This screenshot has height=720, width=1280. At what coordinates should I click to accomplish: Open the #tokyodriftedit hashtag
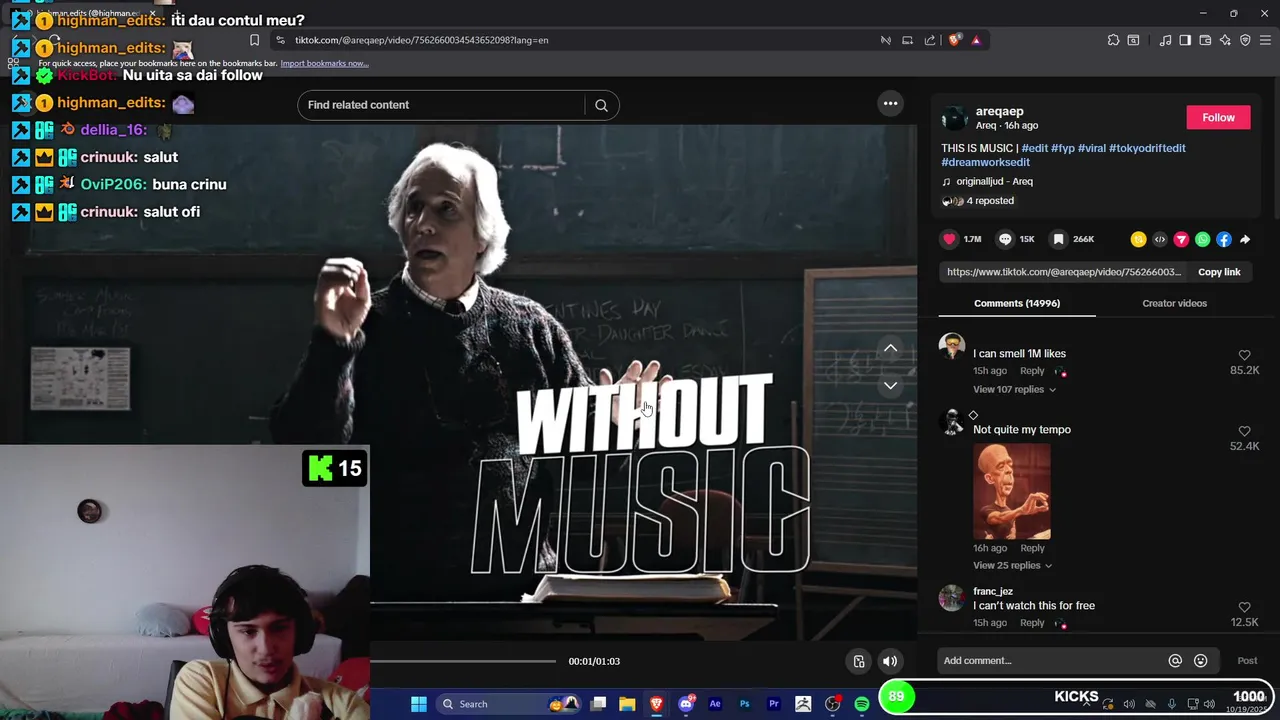1147,148
